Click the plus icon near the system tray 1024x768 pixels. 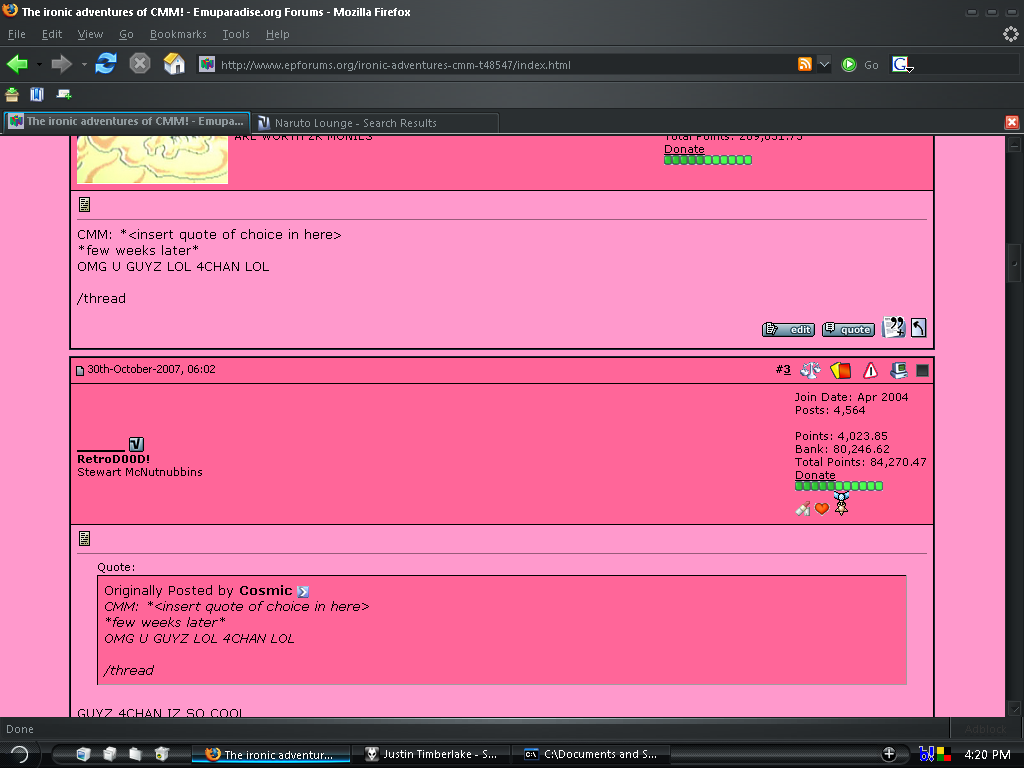click(x=888, y=754)
